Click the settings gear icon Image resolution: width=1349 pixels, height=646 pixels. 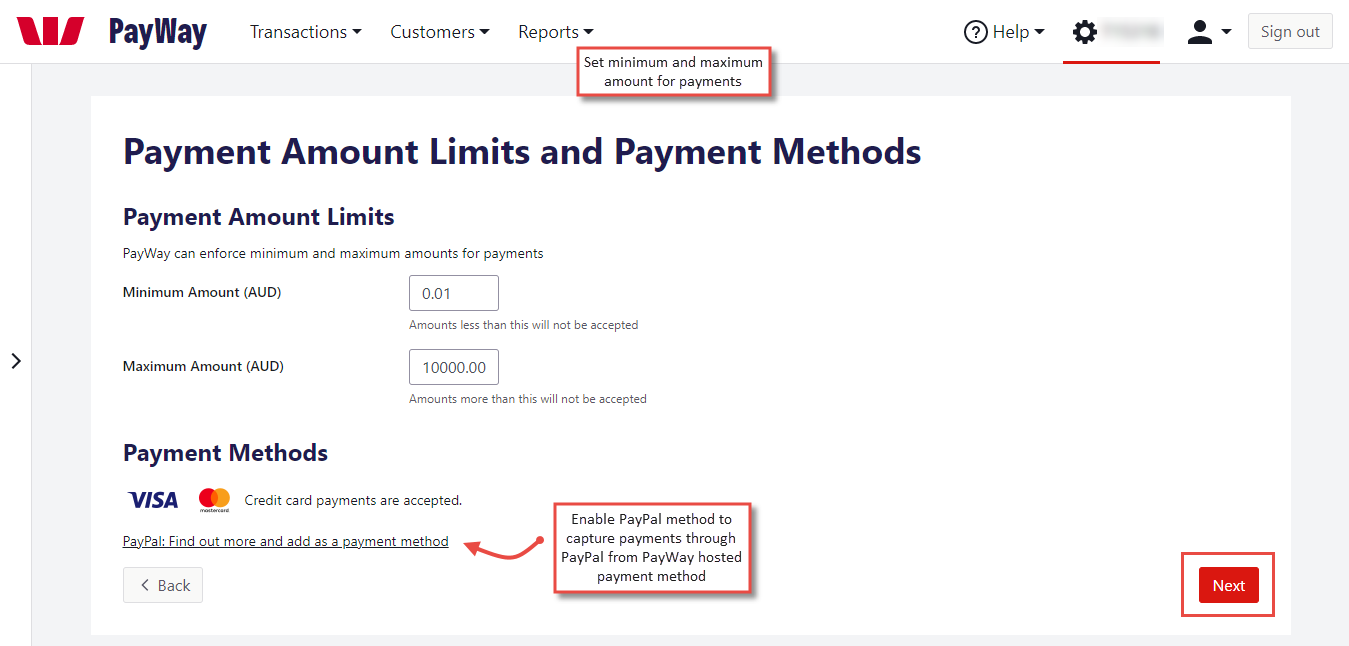click(x=1084, y=32)
